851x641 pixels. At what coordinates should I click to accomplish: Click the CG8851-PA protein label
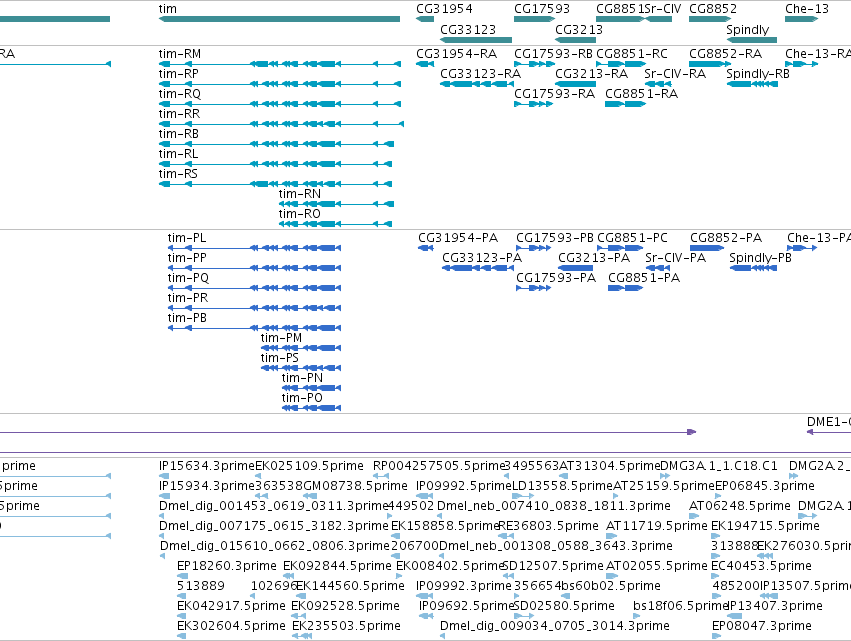click(644, 278)
